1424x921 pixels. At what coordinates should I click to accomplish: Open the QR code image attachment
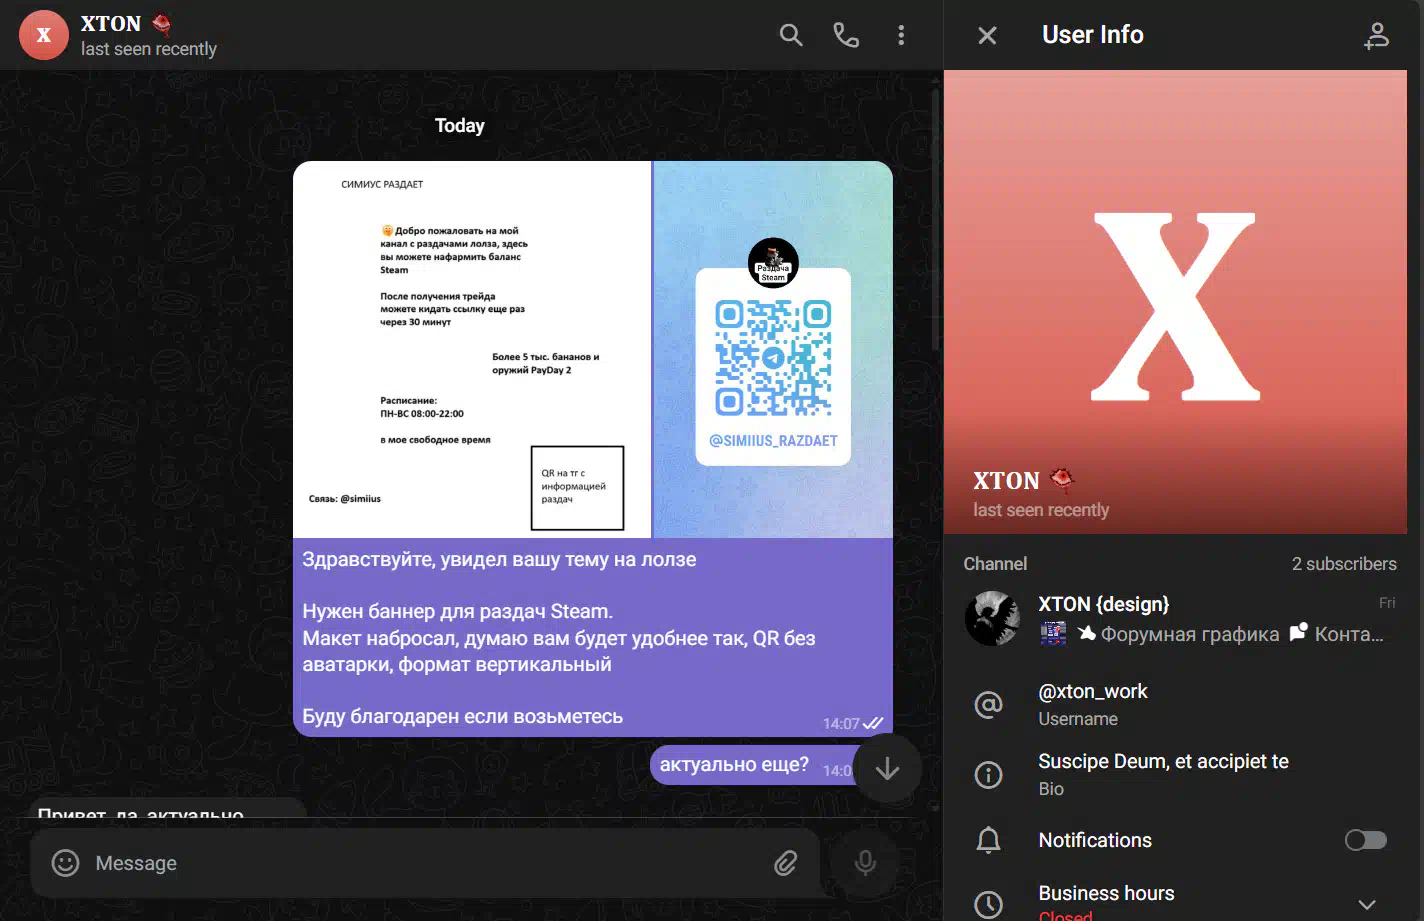tap(773, 349)
